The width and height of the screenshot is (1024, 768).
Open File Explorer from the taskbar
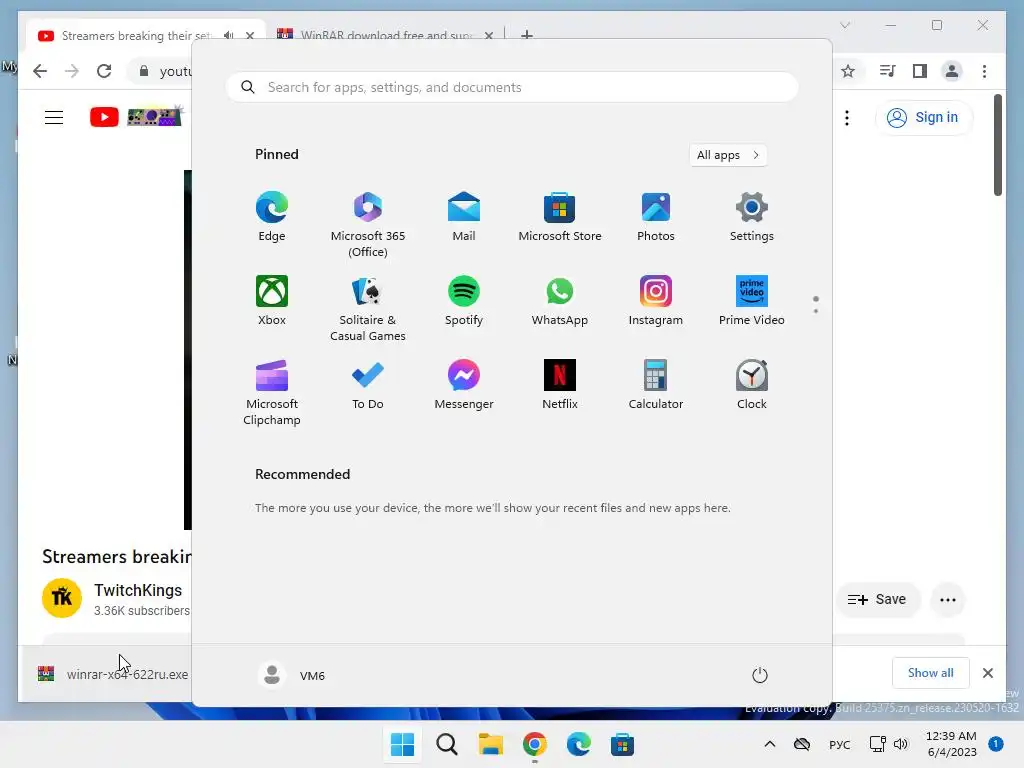coord(490,744)
